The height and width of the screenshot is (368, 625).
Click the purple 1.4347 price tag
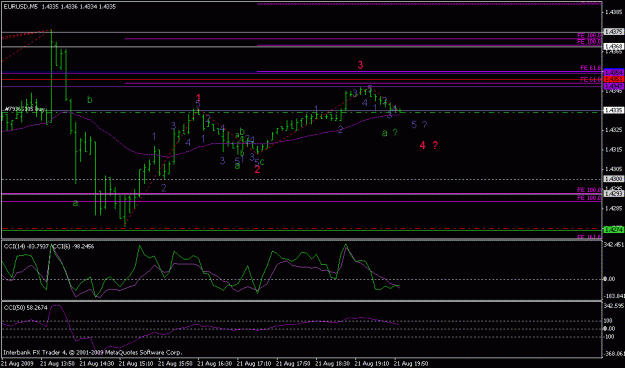613,86
